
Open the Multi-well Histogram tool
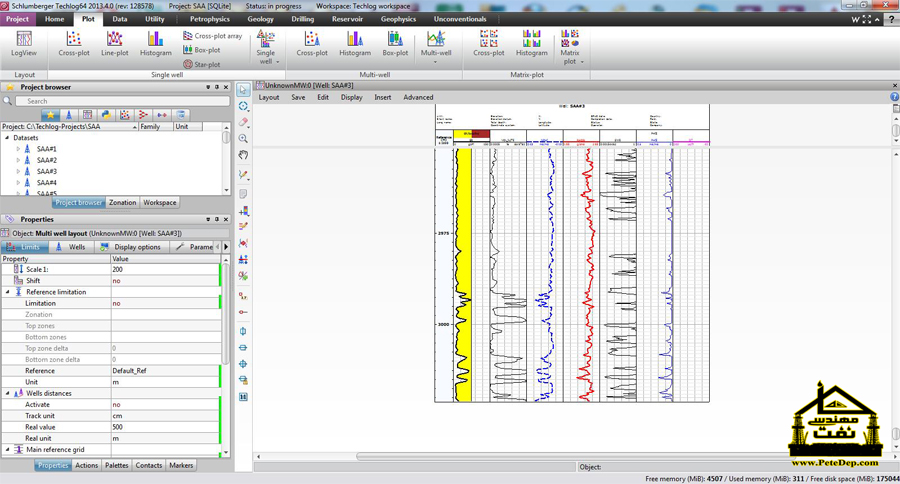355,44
